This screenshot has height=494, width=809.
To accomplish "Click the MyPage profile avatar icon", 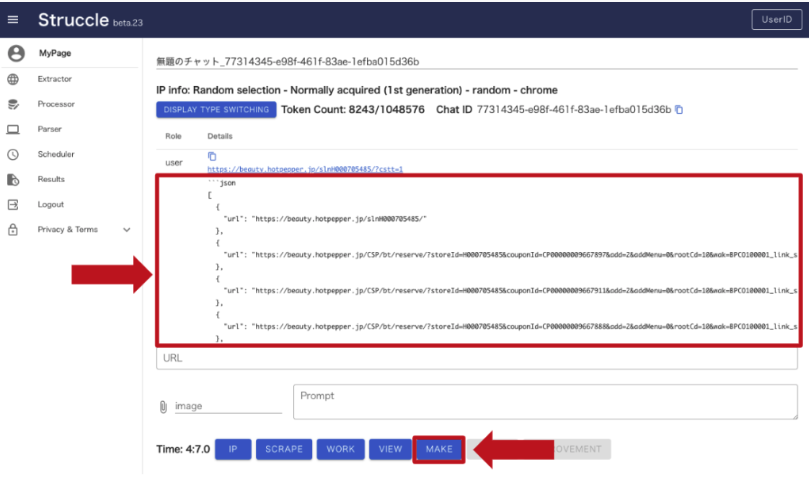I will [x=16, y=53].
